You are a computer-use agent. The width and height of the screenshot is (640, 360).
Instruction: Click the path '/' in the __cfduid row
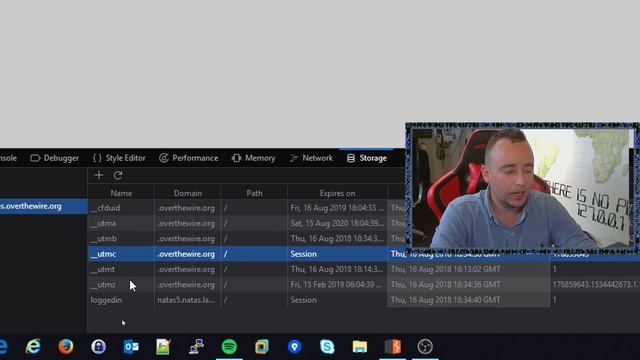[x=225, y=208]
